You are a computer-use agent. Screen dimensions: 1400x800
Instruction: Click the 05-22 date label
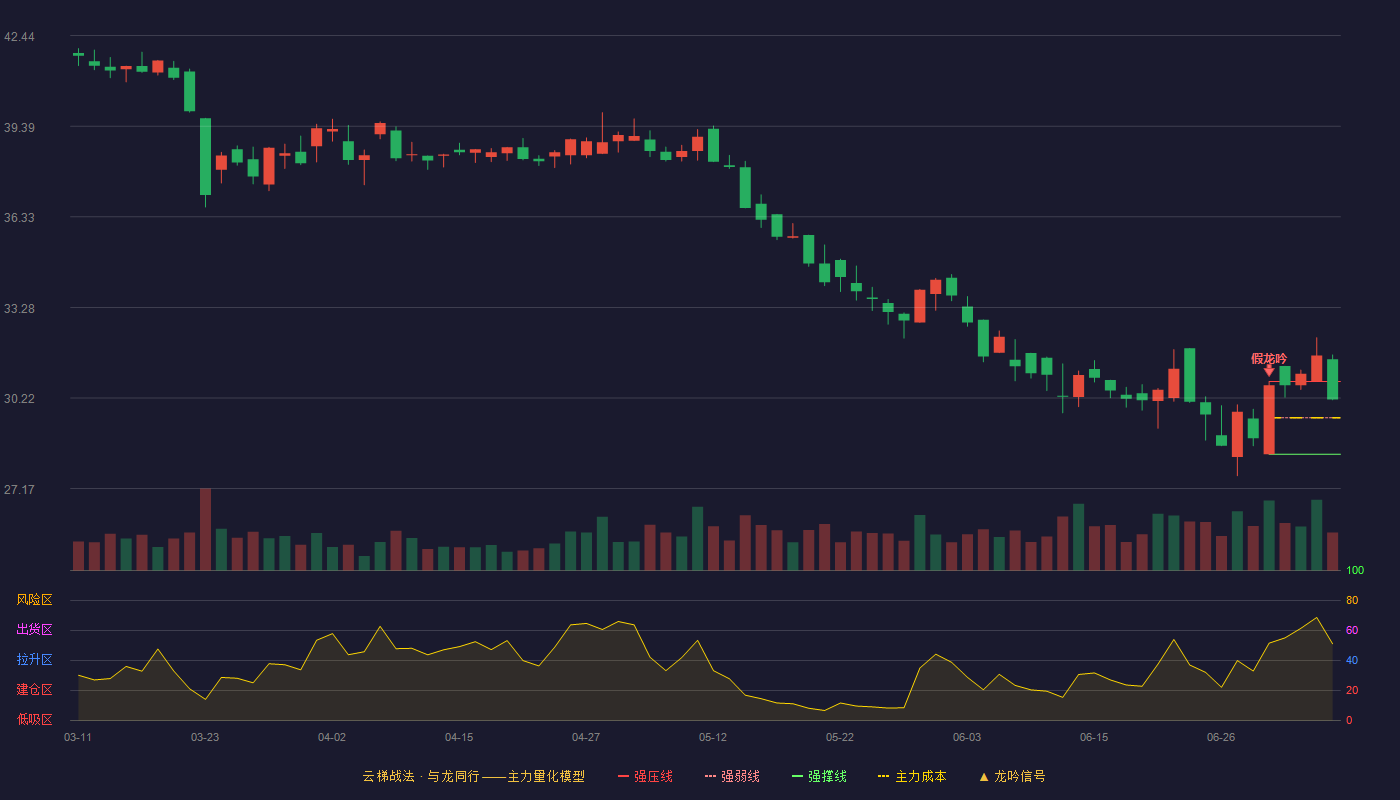(840, 737)
